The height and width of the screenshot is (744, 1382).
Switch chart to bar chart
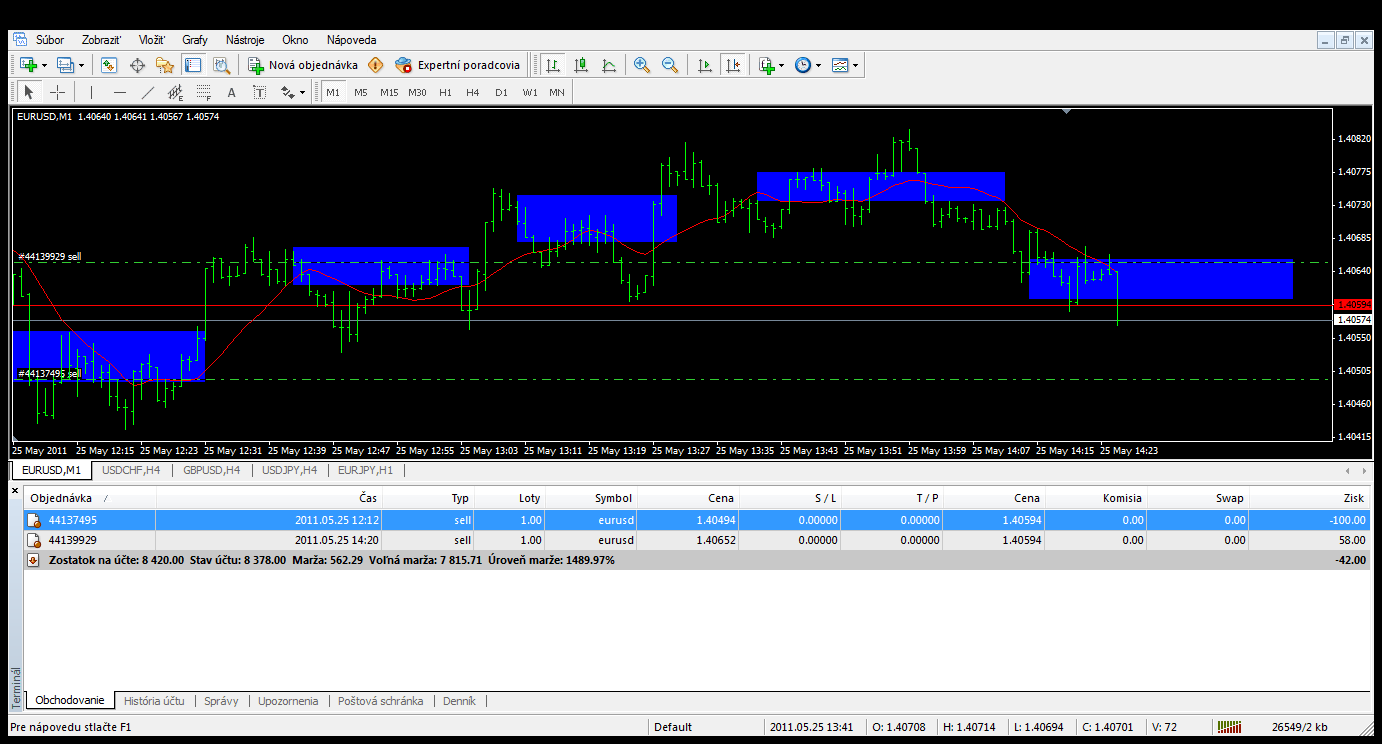click(x=553, y=65)
